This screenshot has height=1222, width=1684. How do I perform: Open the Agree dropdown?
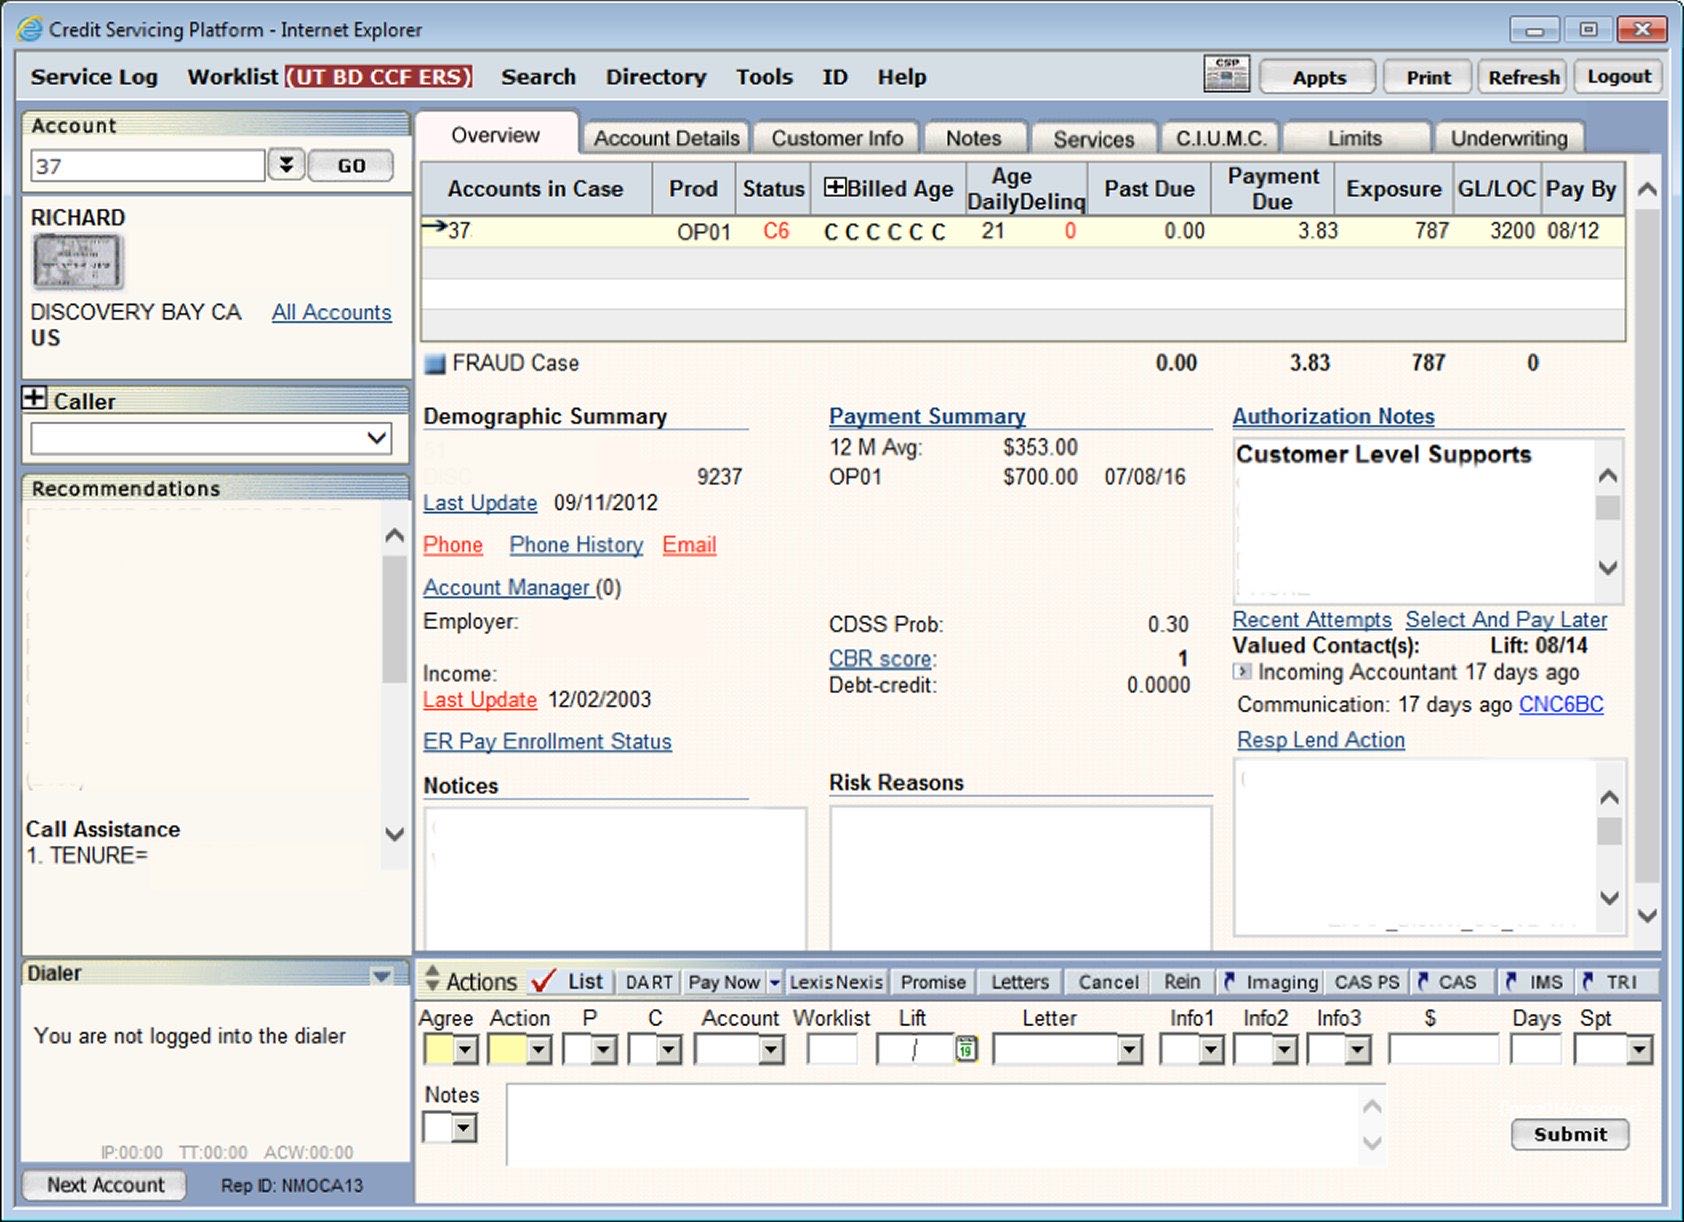[465, 1050]
